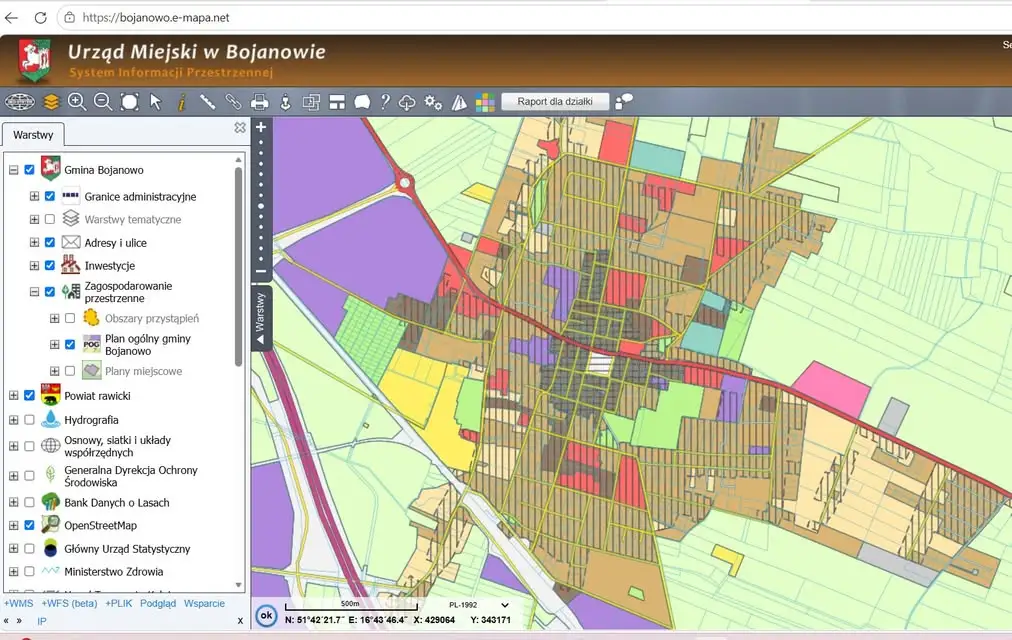Open the layers stack tool in toolbar
Image resolution: width=1012 pixels, height=640 pixels.
51,102
